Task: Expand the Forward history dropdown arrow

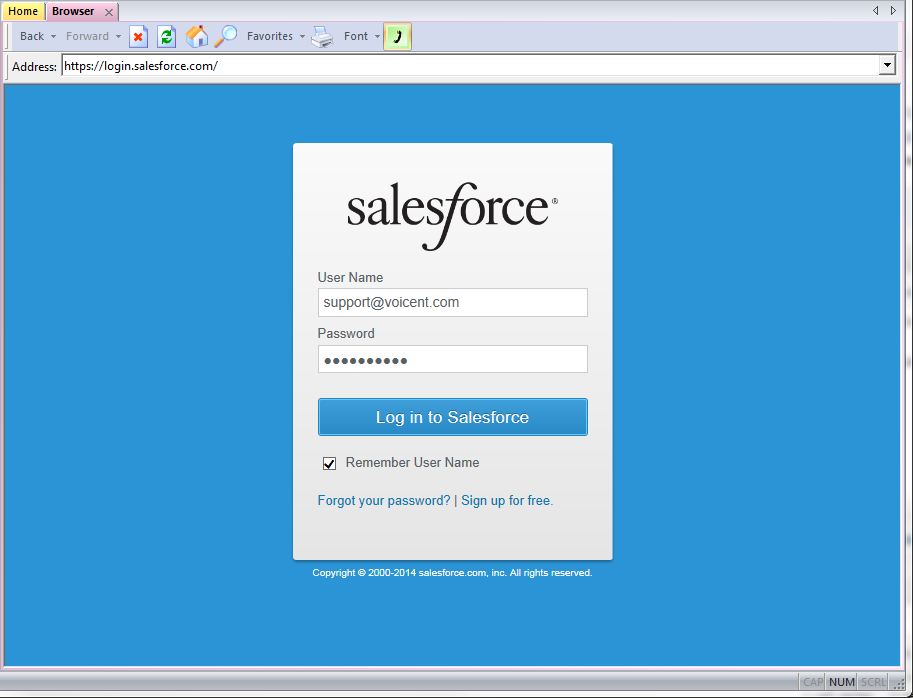Action: click(x=118, y=37)
